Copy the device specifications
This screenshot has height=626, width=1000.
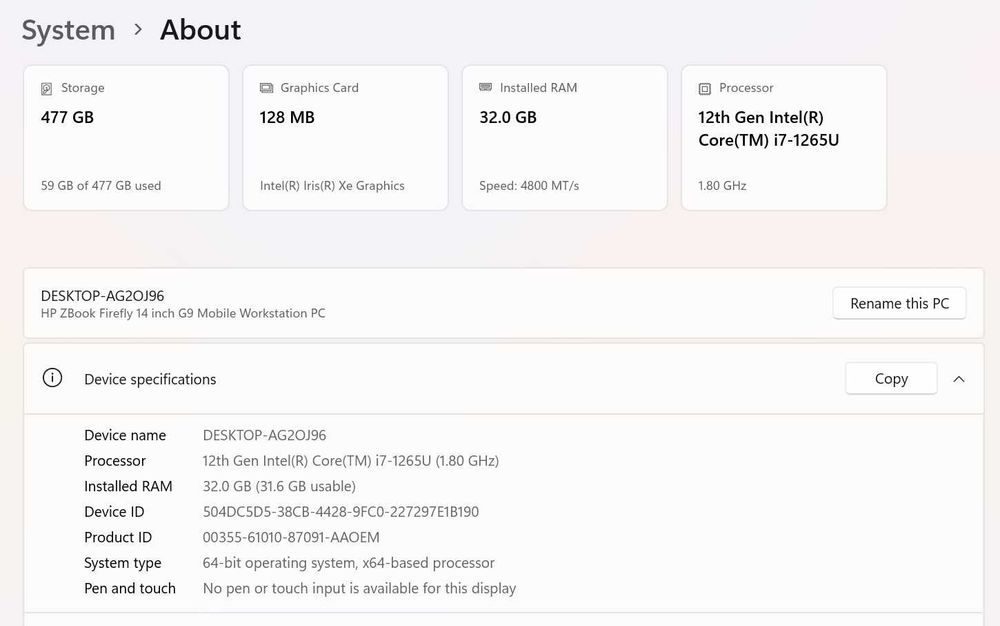pos(891,379)
